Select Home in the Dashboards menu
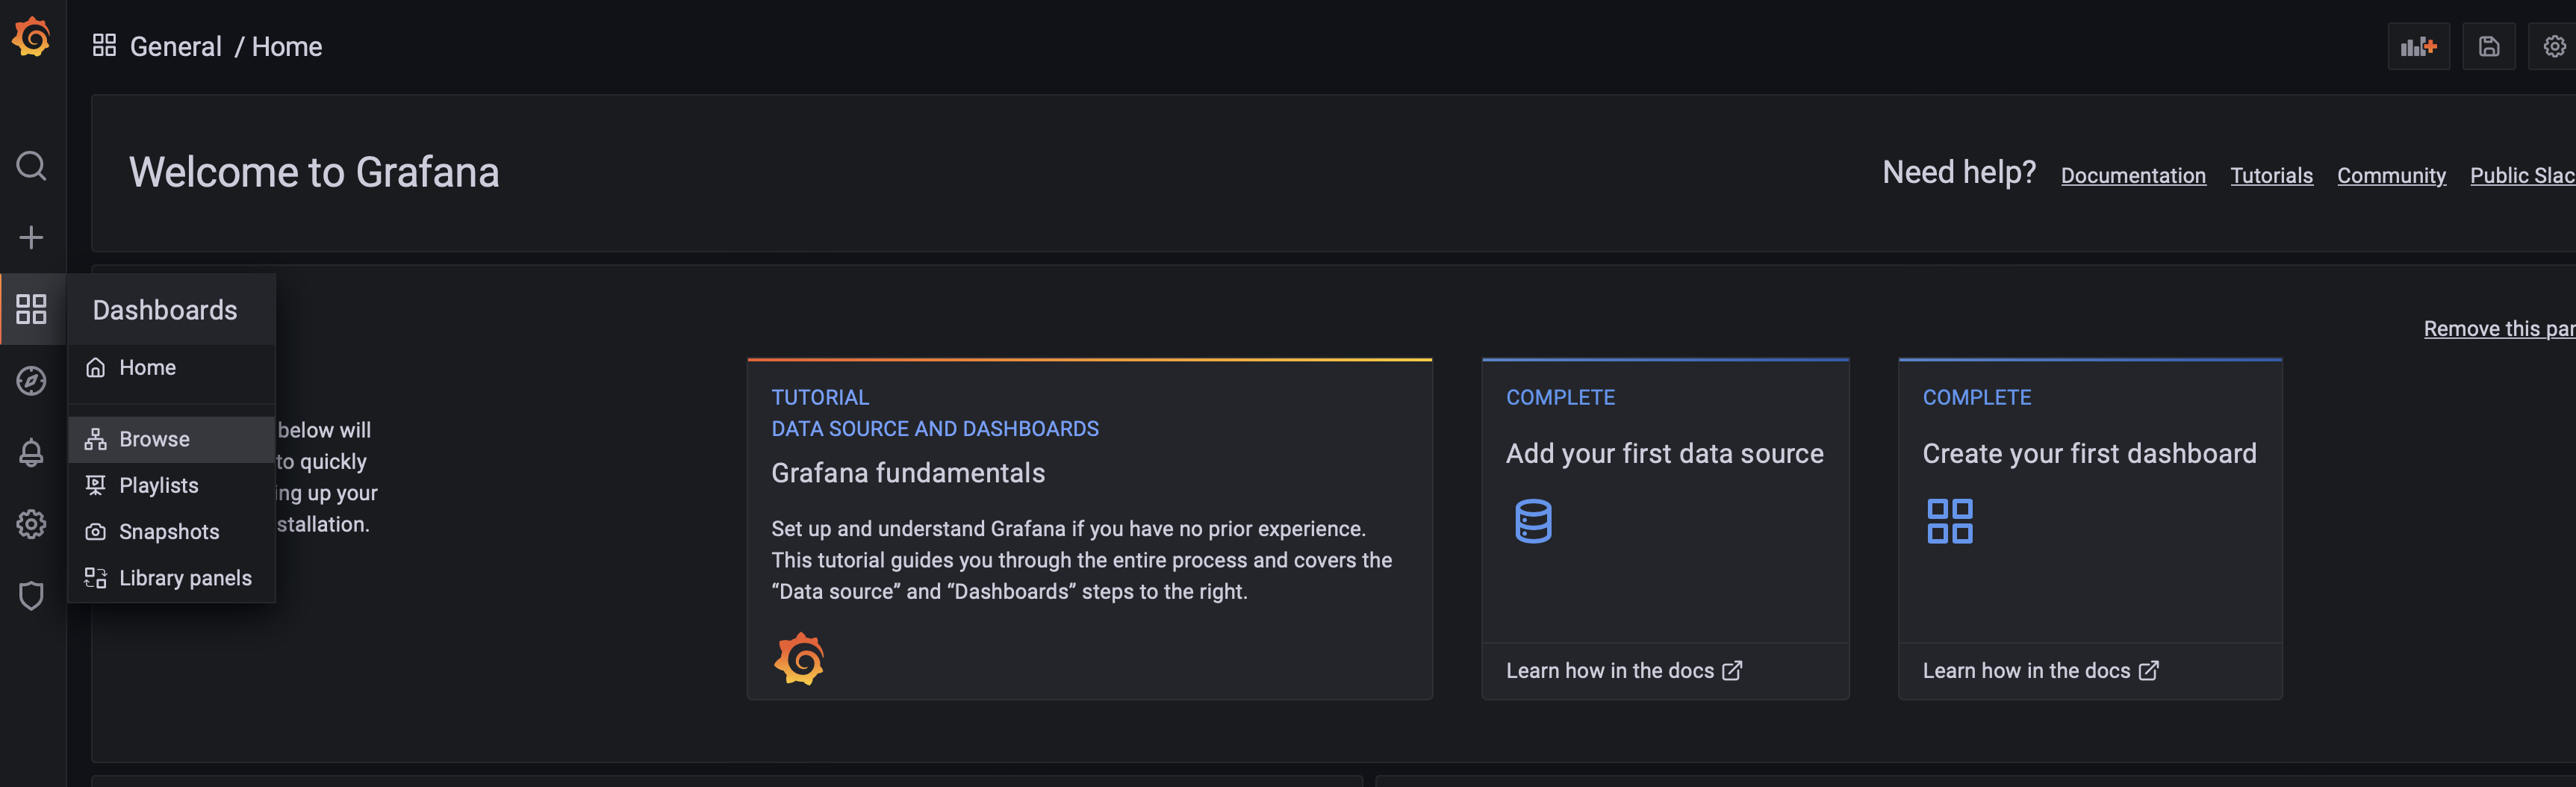This screenshot has height=787, width=2576. click(x=171, y=368)
